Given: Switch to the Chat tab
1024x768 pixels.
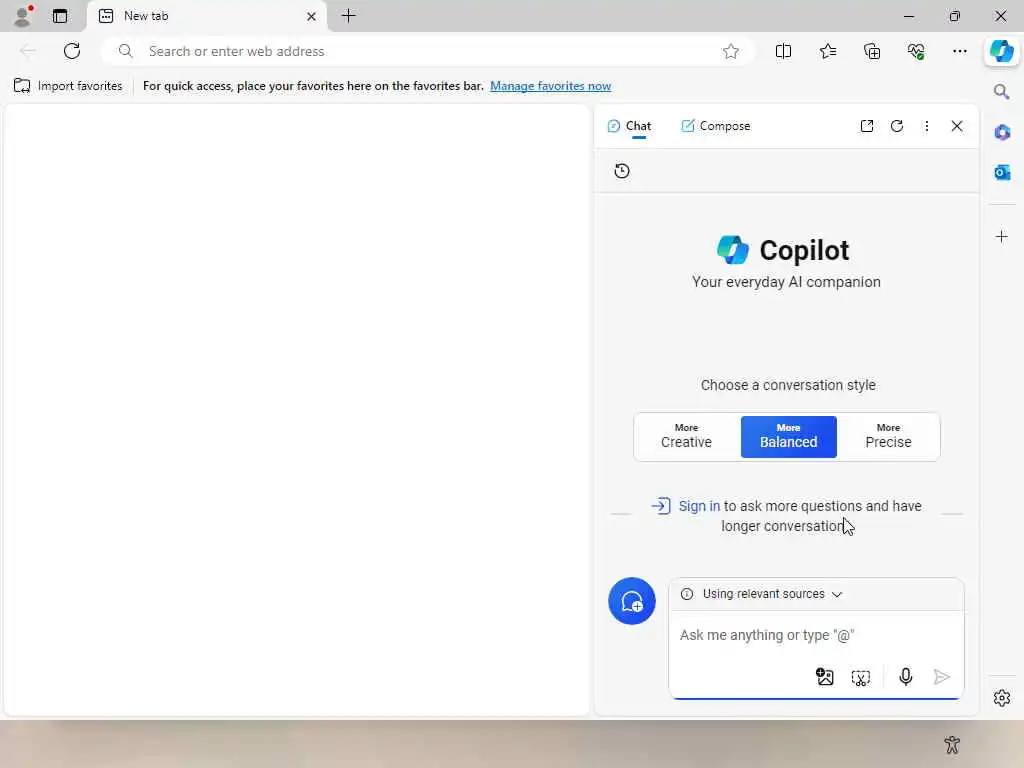Looking at the screenshot, I should click(x=630, y=126).
